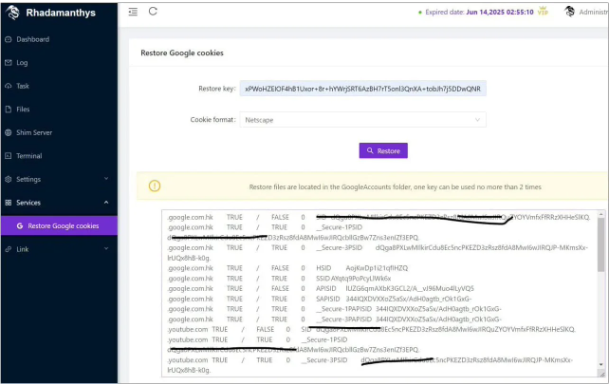Image resolution: width=612 pixels, height=384 pixels.
Task: Click the Services grid icon
Action: pos(8,203)
